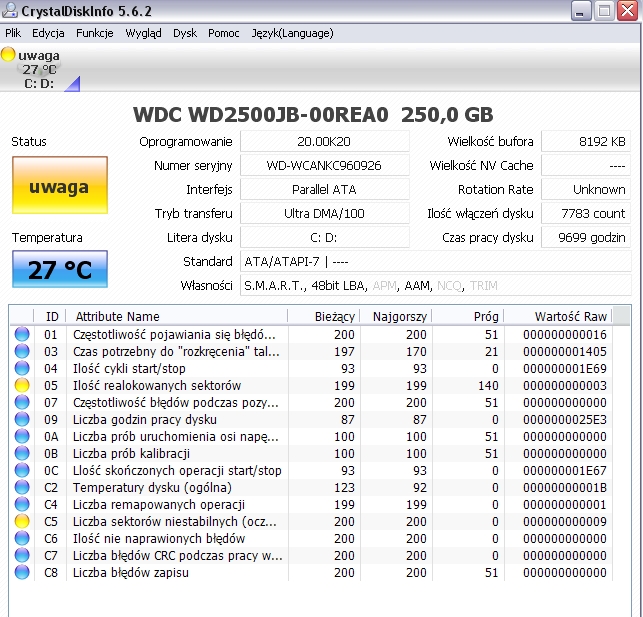The width and height of the screenshot is (643, 617).
Task: Click the CrystalDiskInfo title bar app icon
Action: 9,10
